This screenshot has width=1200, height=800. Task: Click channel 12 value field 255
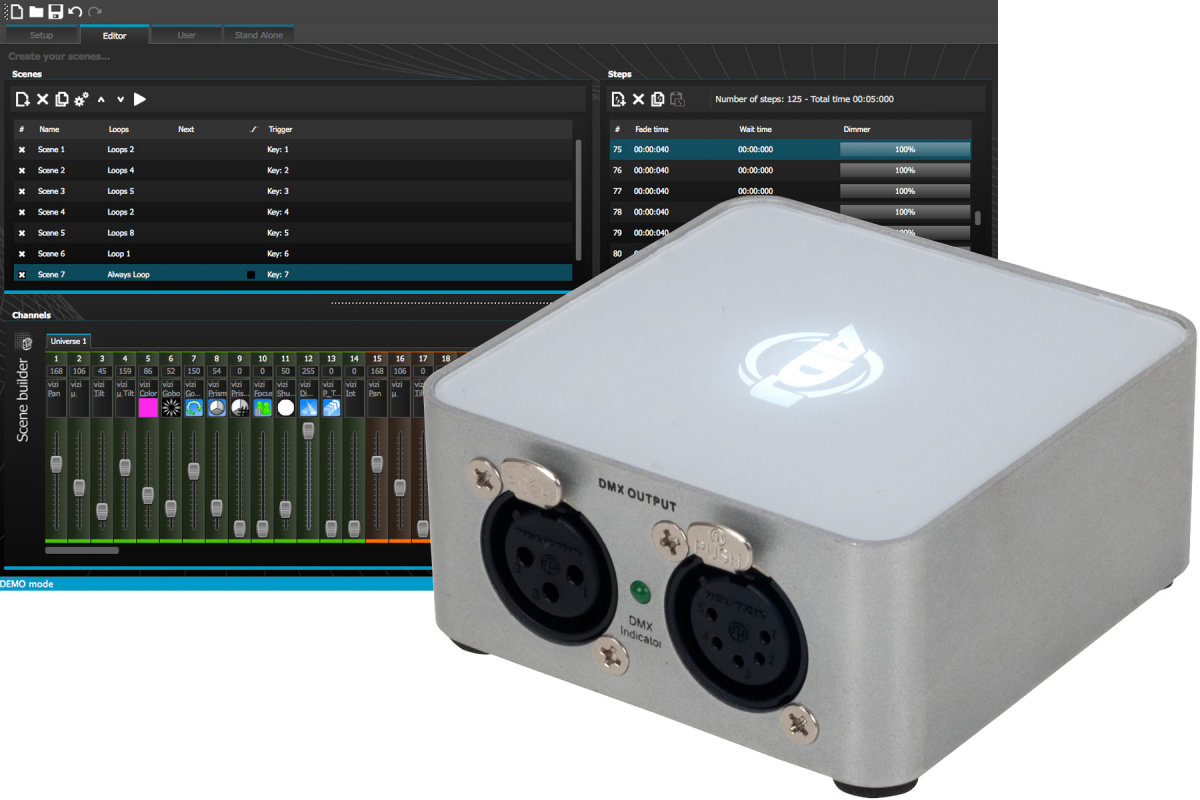tap(308, 371)
